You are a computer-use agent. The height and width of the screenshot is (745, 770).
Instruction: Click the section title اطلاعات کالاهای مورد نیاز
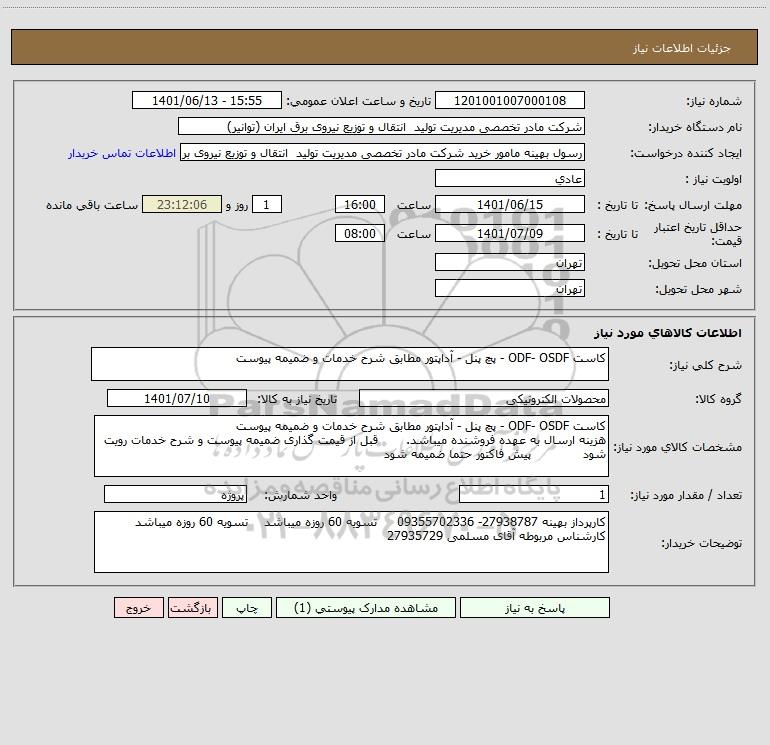(x=668, y=333)
